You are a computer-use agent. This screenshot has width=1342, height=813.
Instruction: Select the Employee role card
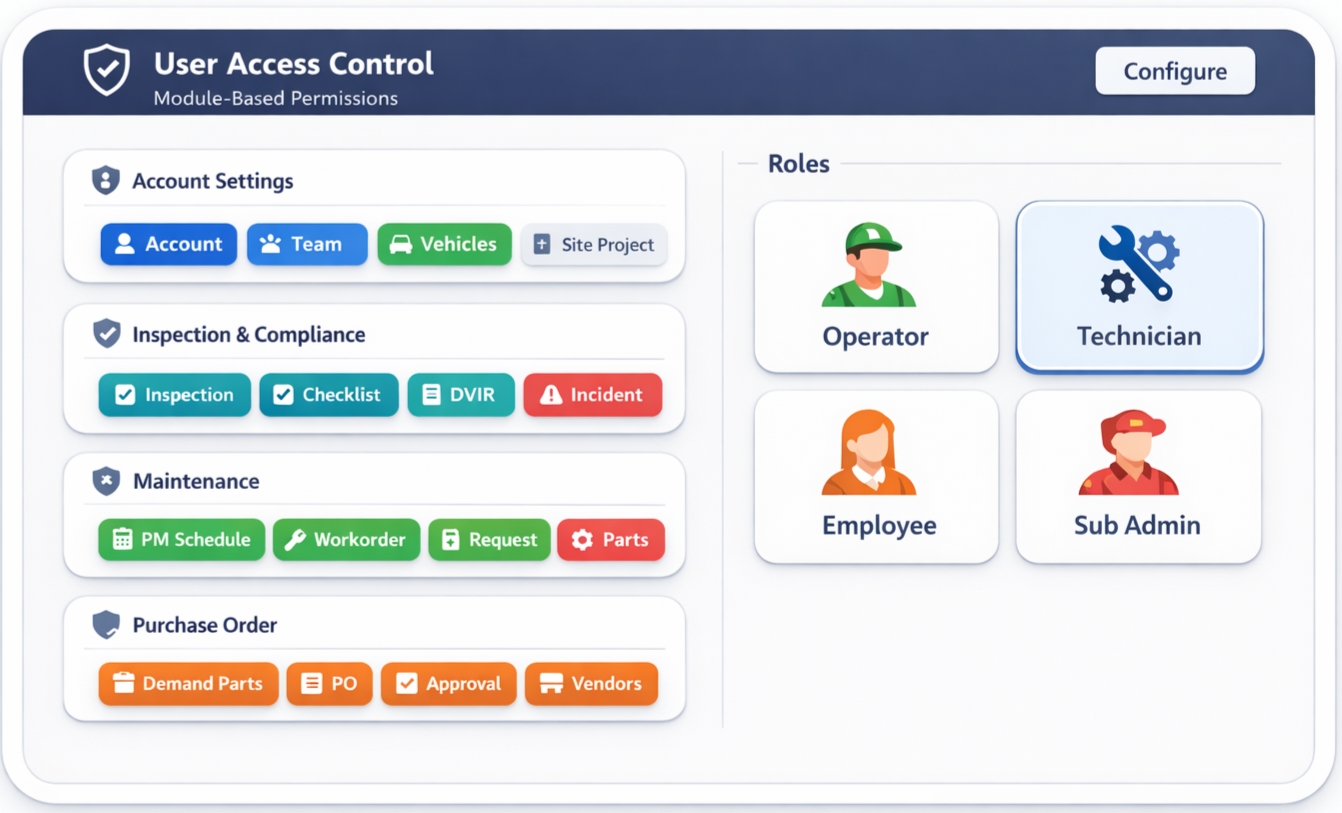pos(875,477)
